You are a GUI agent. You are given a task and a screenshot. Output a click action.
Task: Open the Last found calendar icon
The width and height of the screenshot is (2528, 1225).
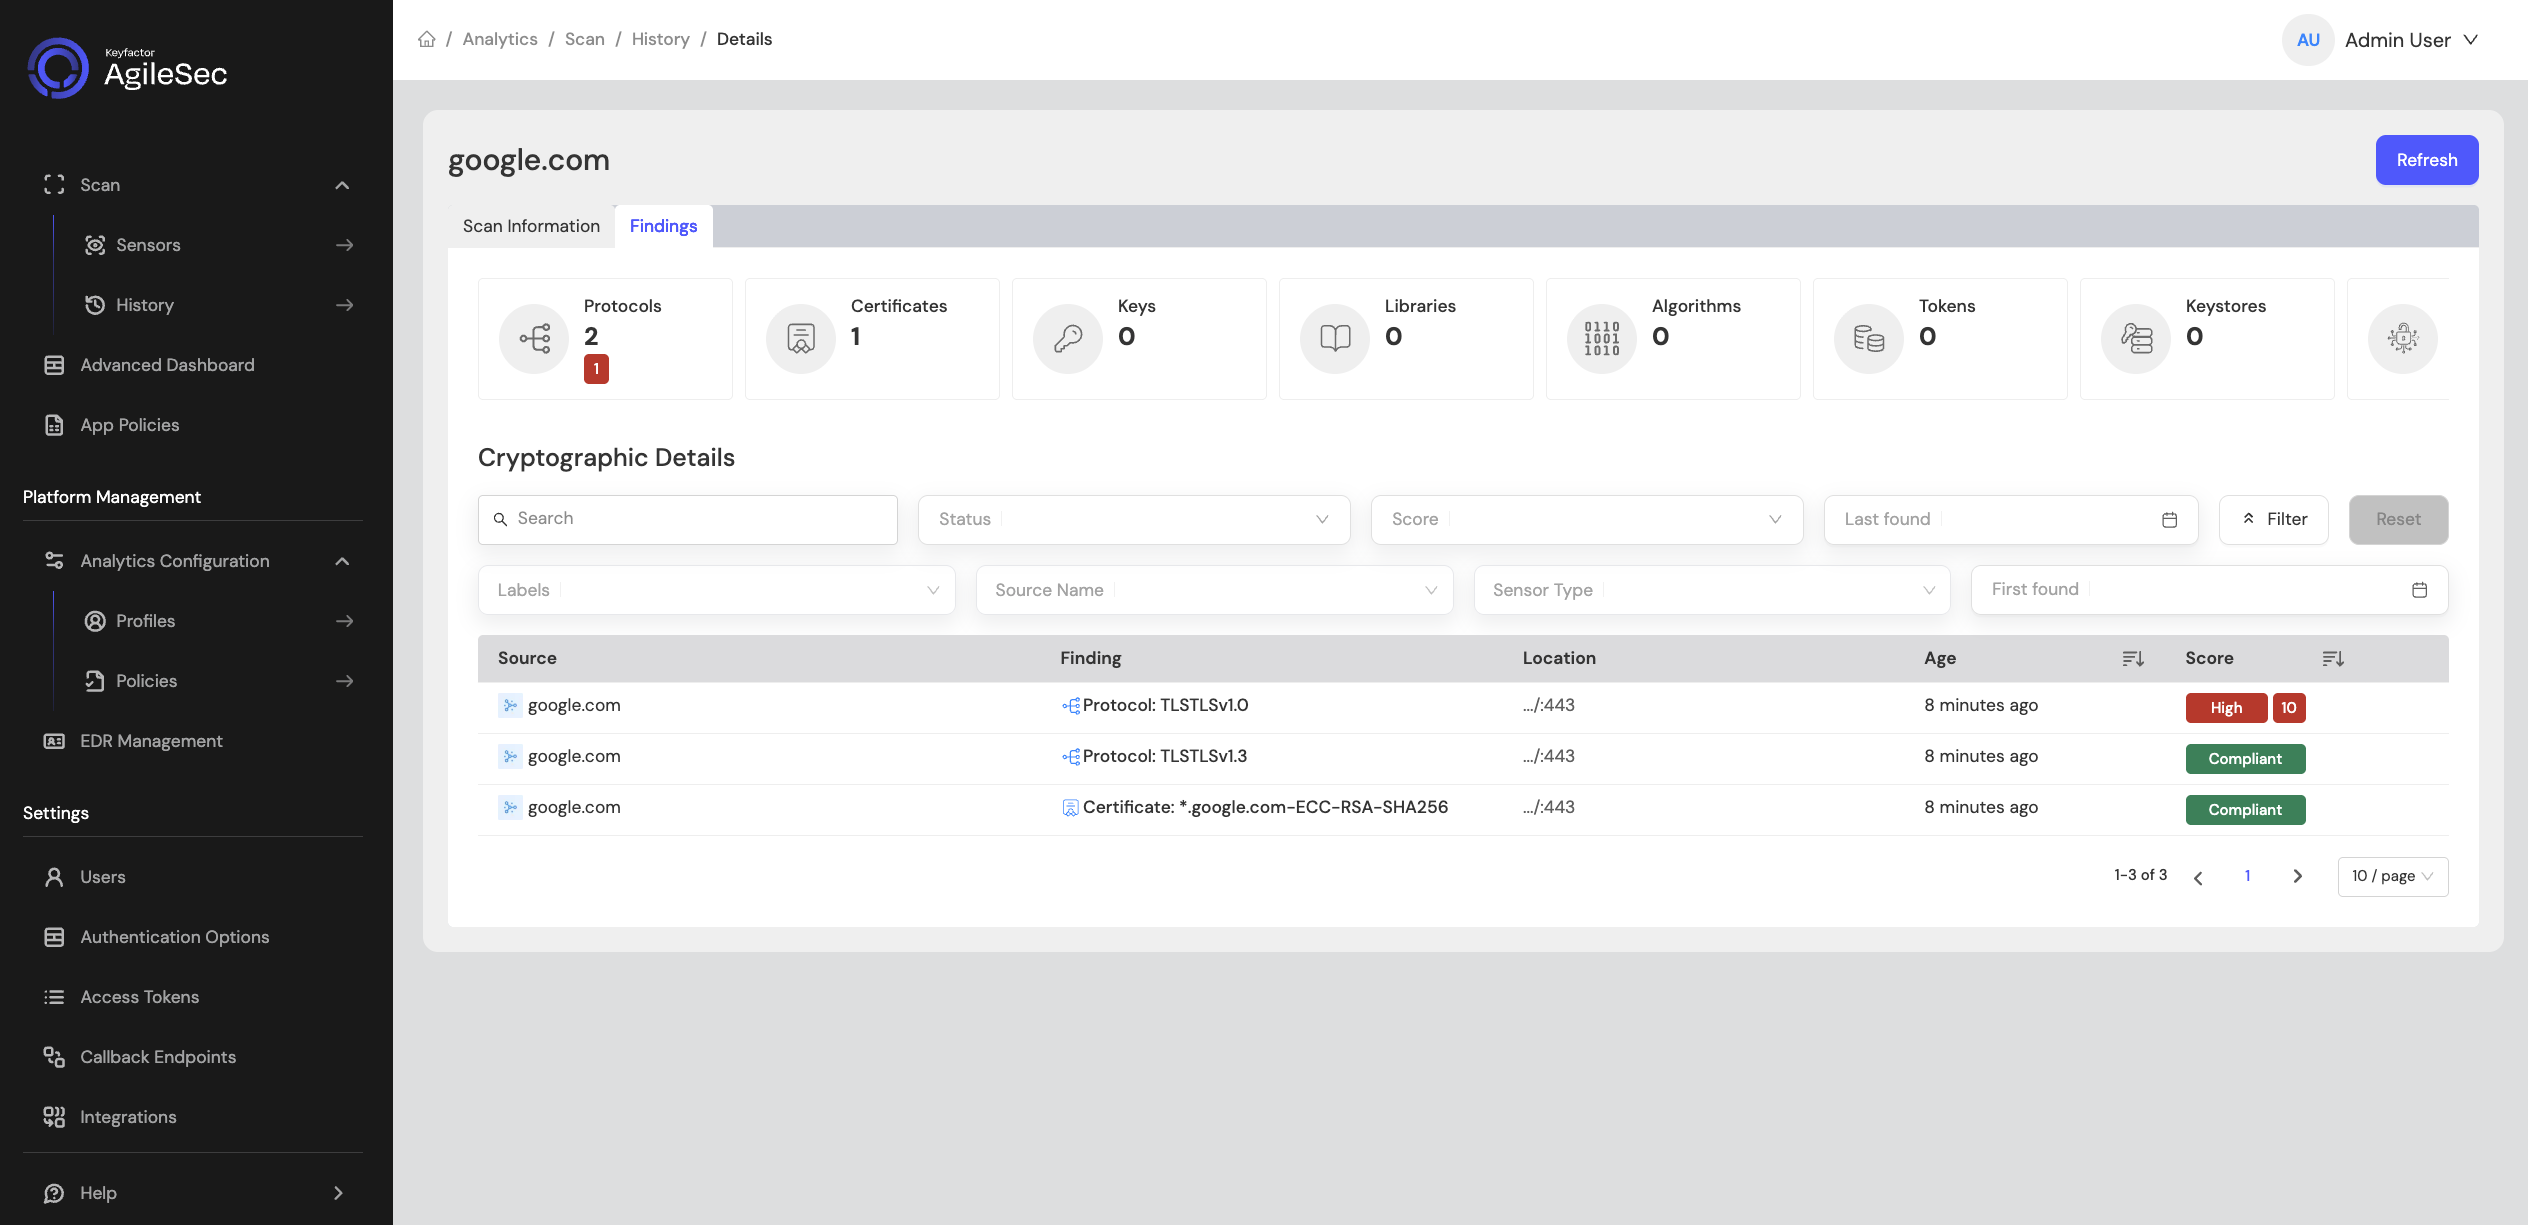coord(2169,520)
